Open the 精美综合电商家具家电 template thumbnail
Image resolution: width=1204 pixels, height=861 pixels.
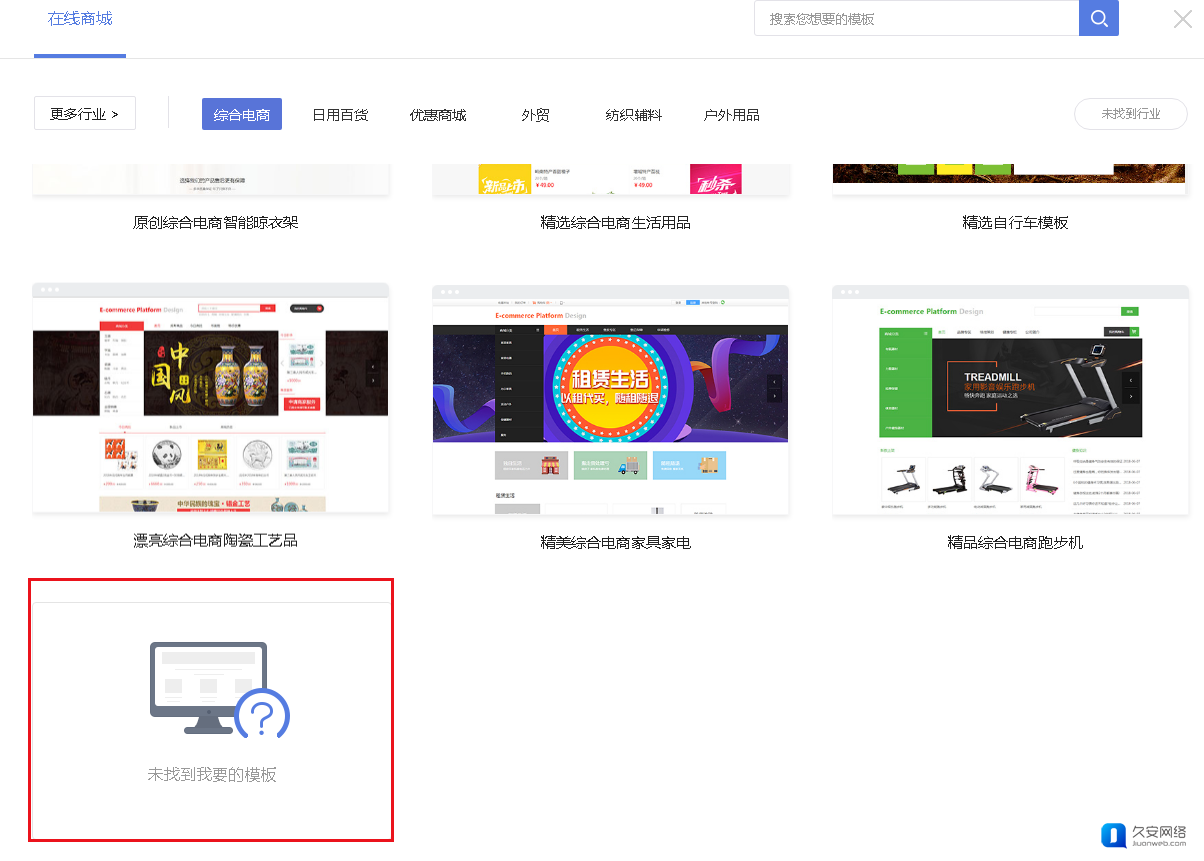(x=611, y=400)
